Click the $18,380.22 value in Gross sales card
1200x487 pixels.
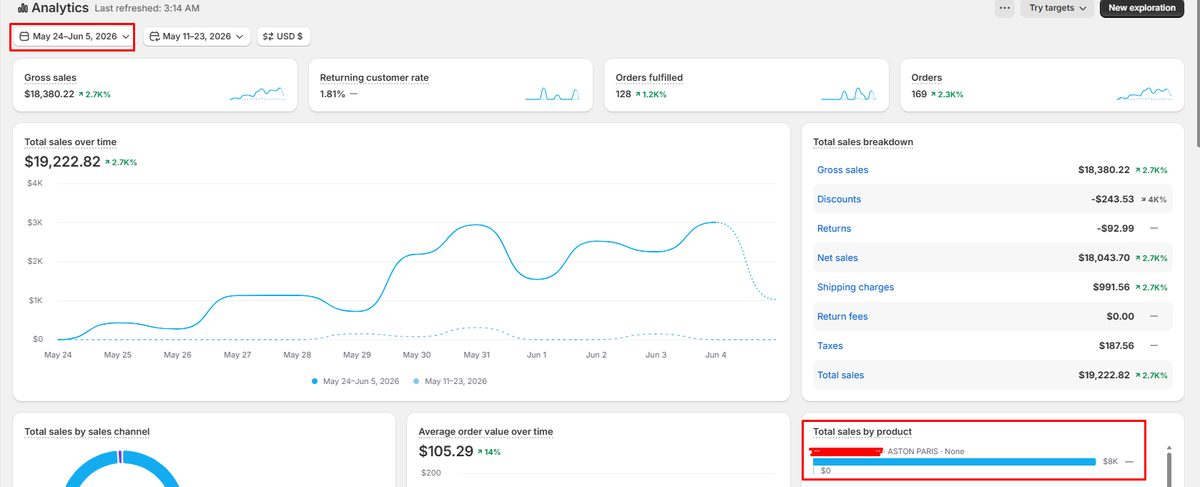coord(49,94)
